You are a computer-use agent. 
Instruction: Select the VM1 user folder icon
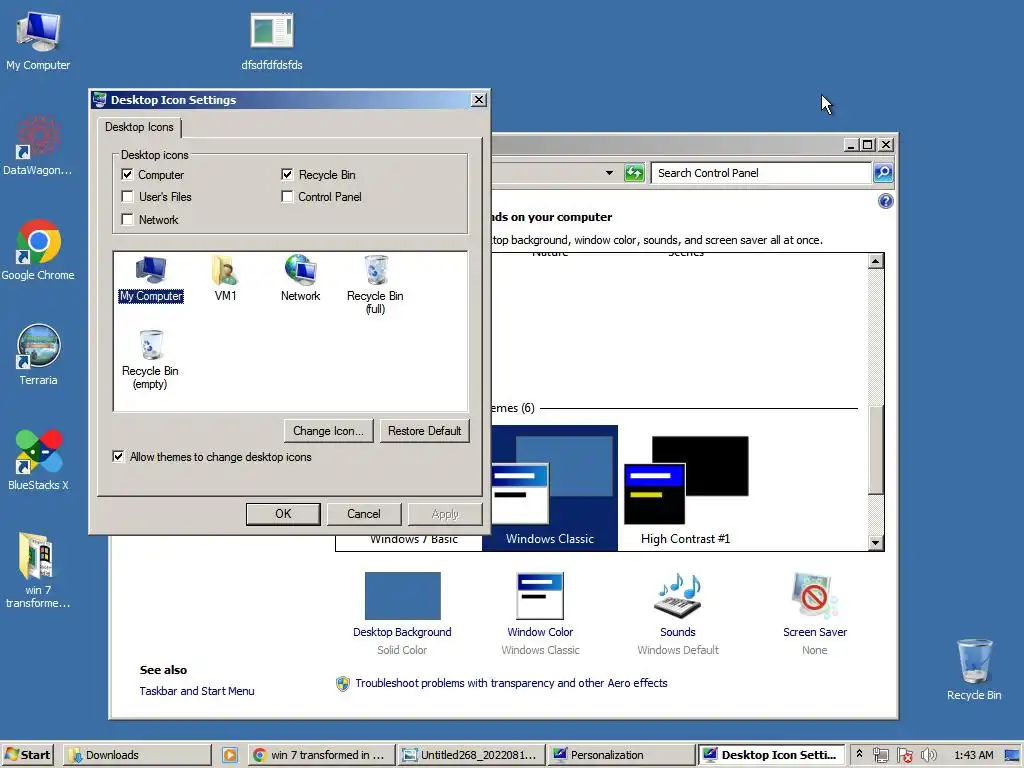(x=225, y=279)
